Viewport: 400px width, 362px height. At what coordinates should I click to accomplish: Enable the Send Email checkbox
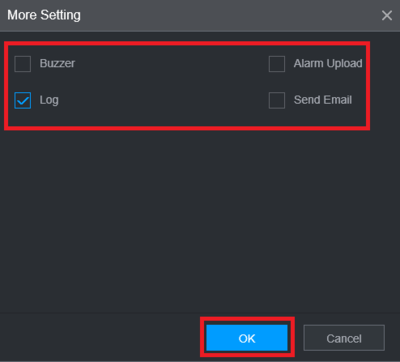tap(277, 100)
